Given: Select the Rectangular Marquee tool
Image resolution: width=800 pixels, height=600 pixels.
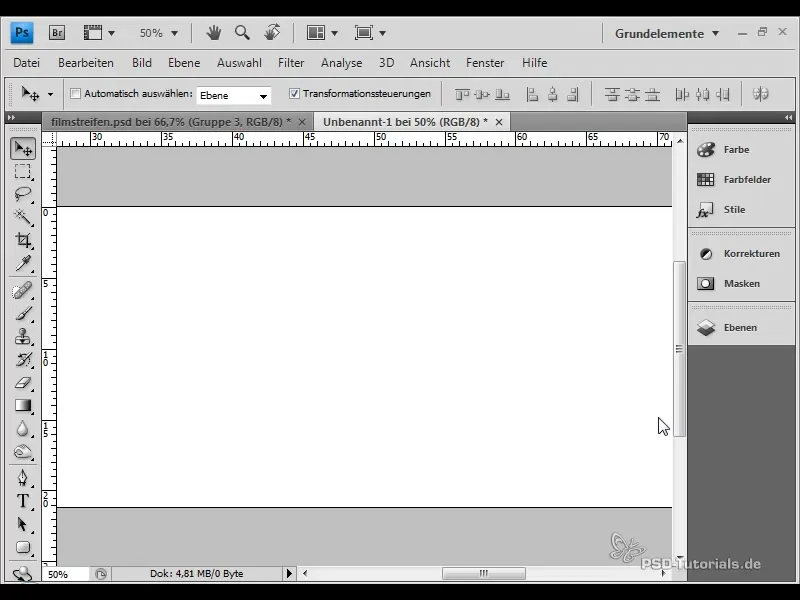Looking at the screenshot, I should click(x=22, y=171).
